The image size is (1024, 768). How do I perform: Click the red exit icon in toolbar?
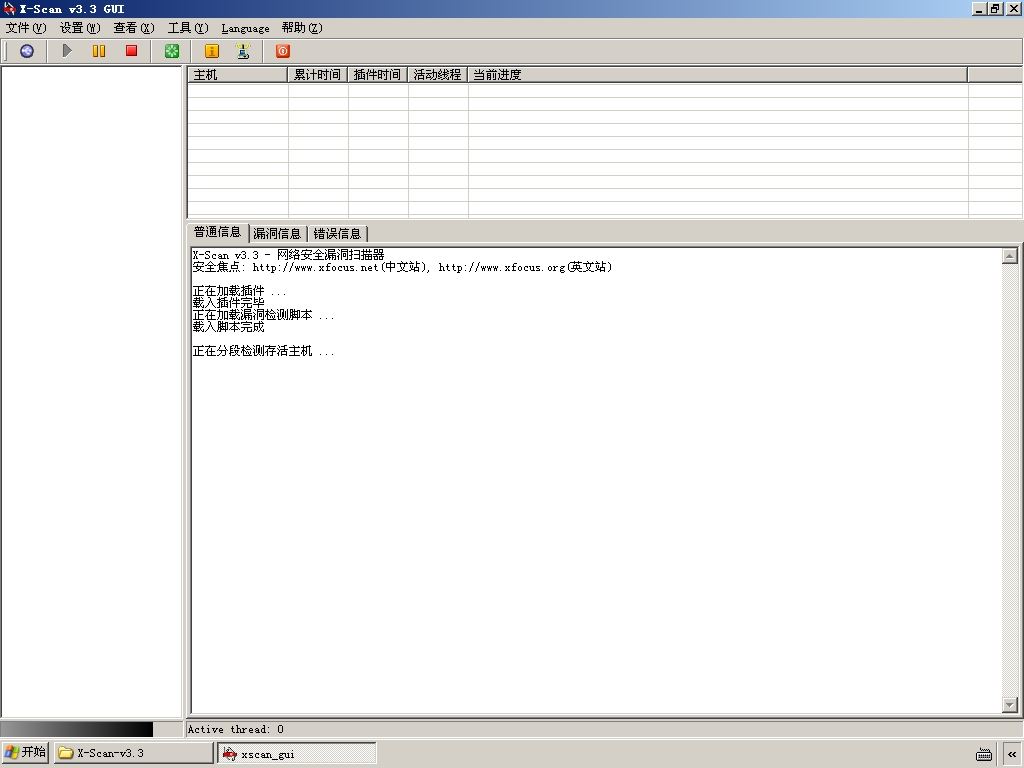(283, 51)
